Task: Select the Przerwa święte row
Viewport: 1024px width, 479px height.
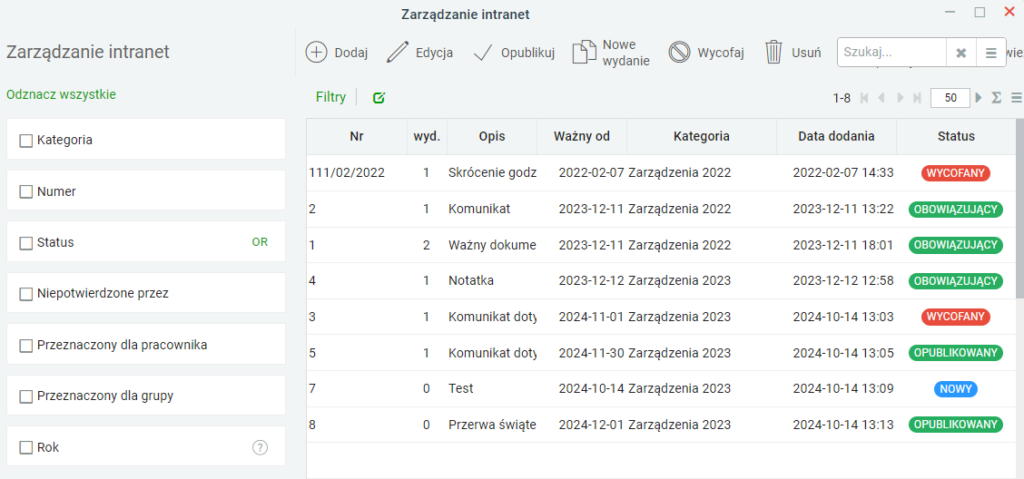Action: pos(661,425)
